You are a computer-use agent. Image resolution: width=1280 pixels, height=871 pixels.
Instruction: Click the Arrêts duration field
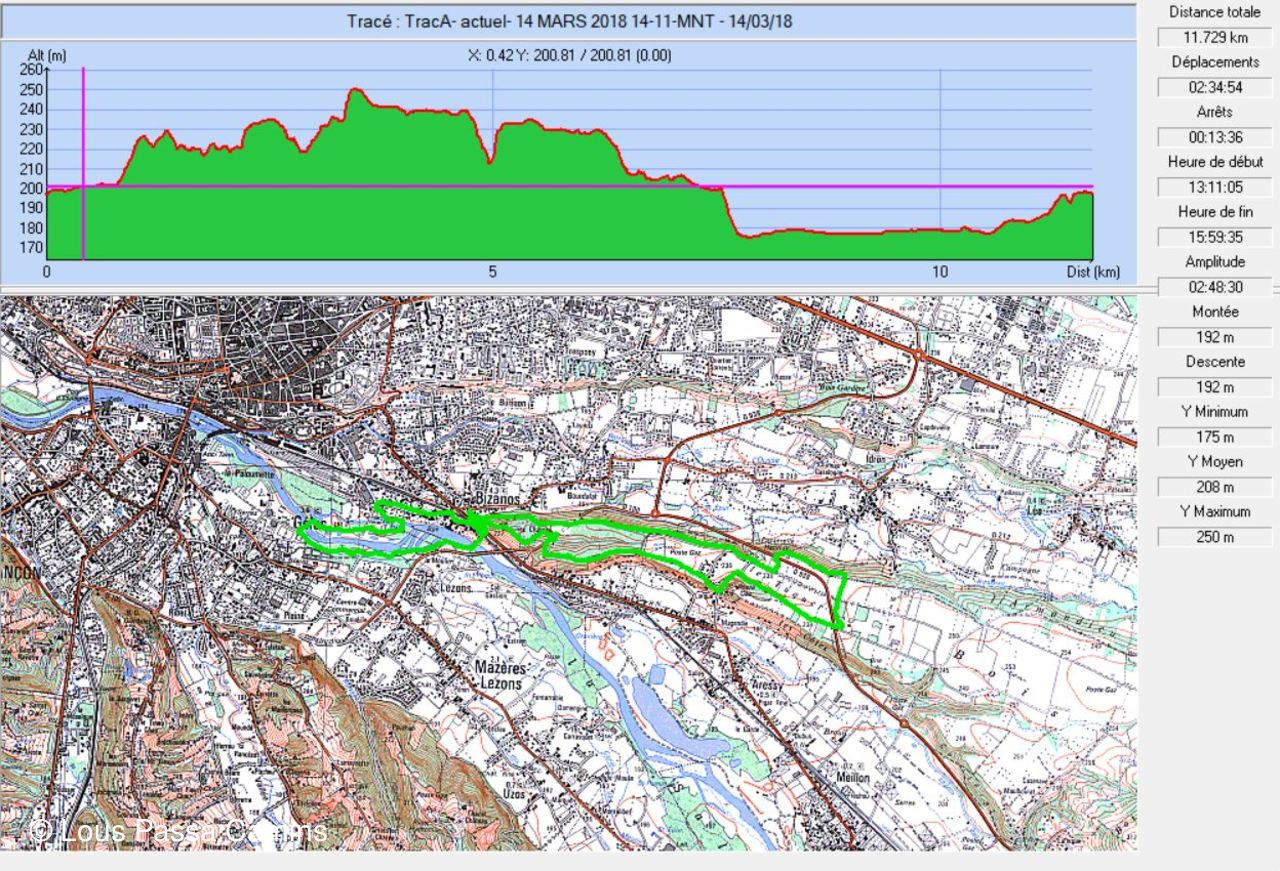1214,138
